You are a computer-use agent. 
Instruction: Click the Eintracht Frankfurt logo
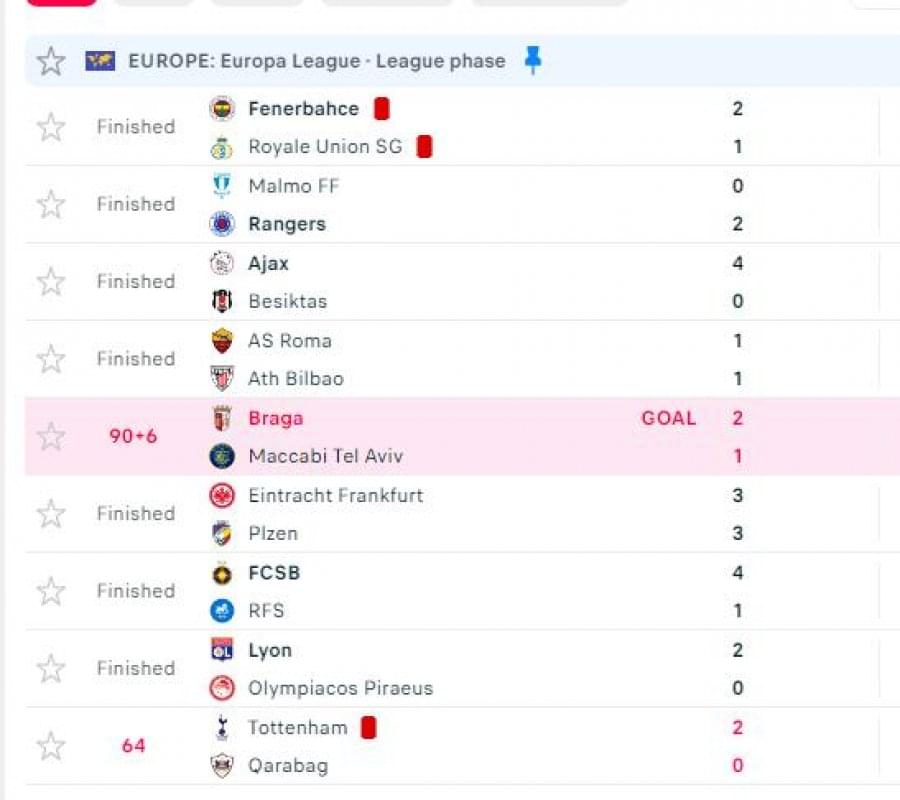222,495
